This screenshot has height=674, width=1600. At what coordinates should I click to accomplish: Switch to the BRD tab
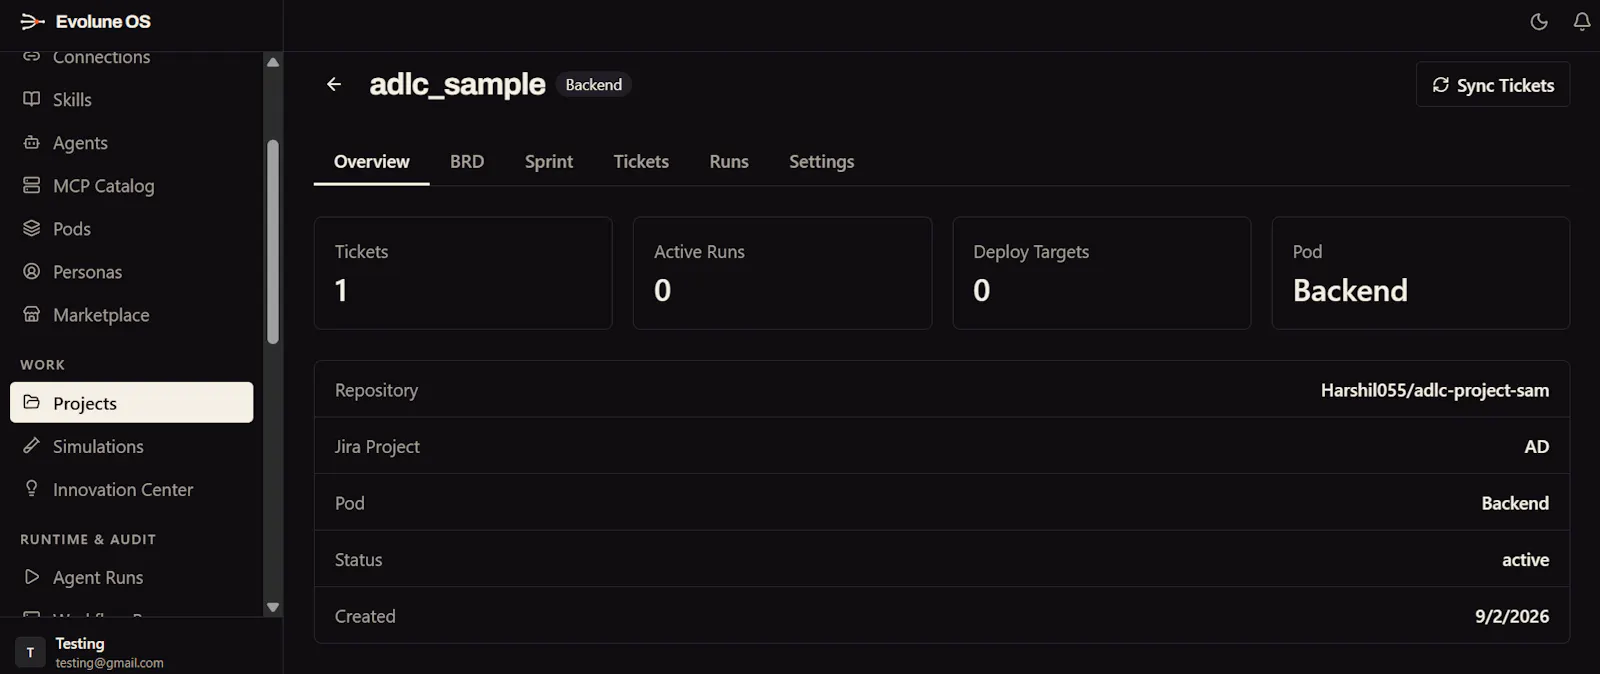coord(467,161)
